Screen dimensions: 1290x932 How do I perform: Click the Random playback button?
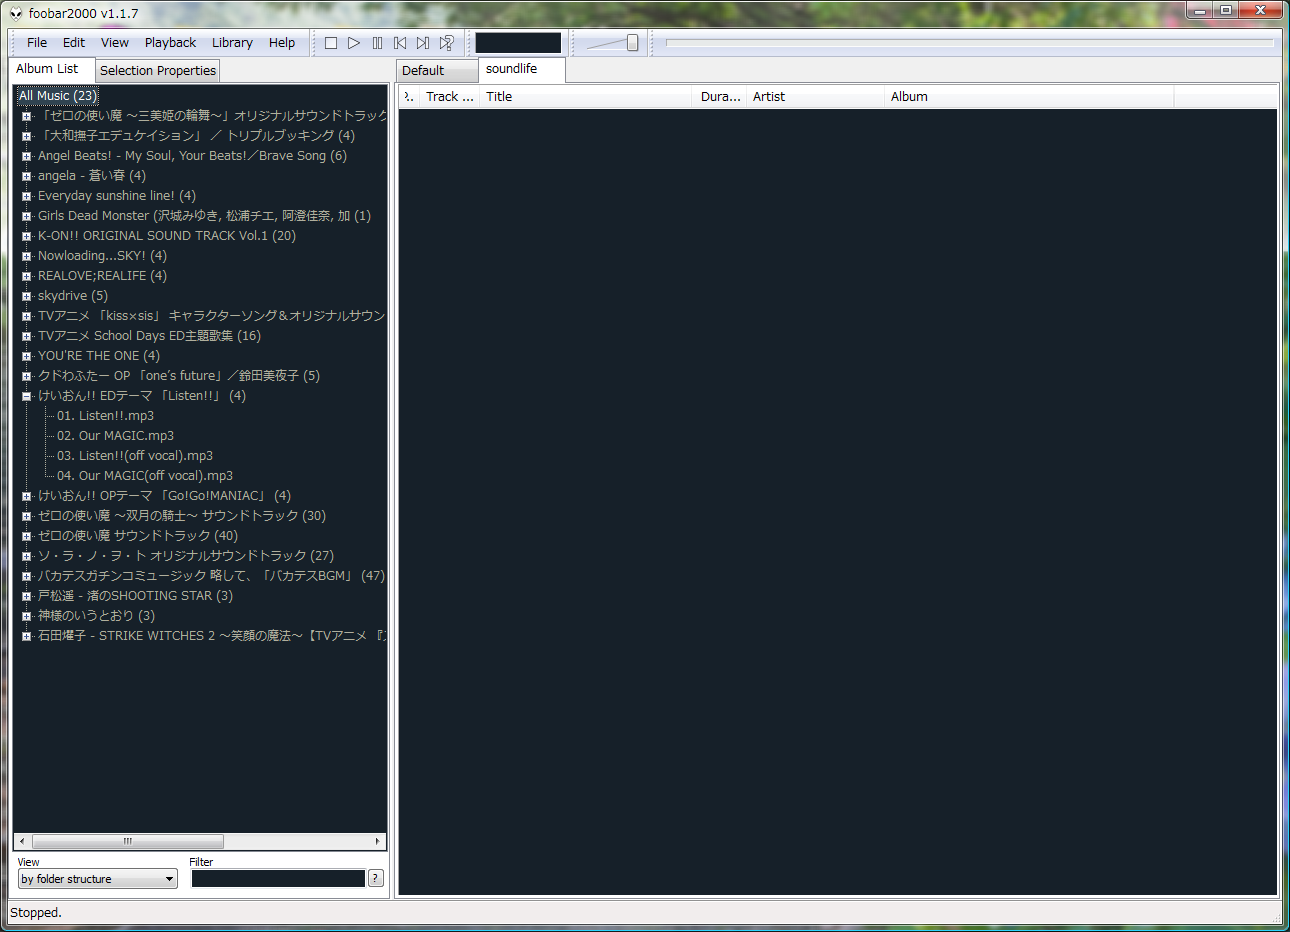(x=446, y=43)
